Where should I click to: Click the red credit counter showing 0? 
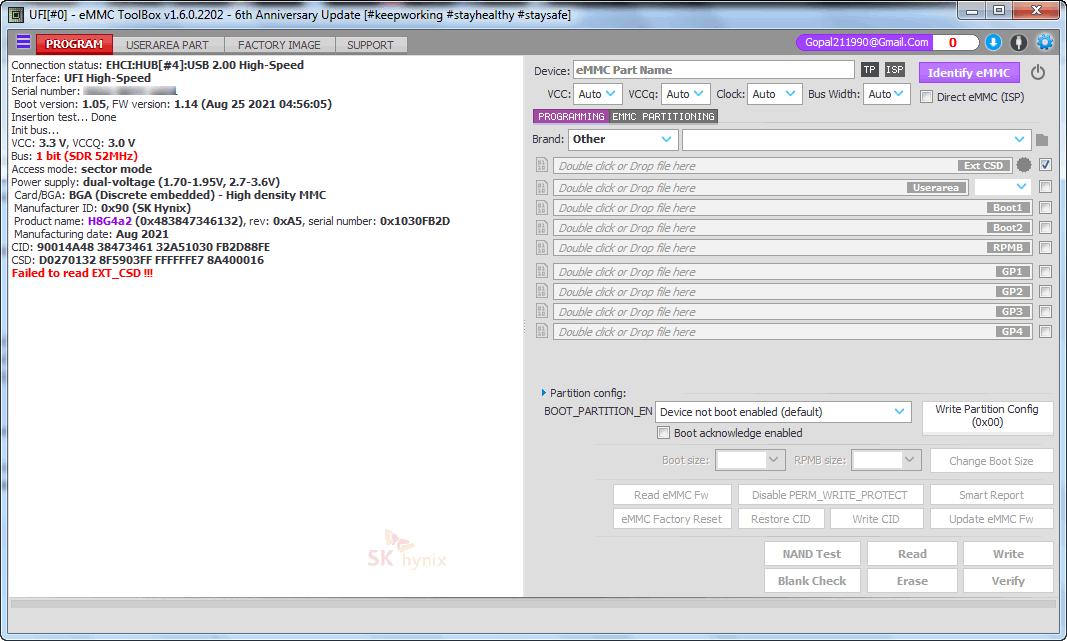[x=954, y=42]
